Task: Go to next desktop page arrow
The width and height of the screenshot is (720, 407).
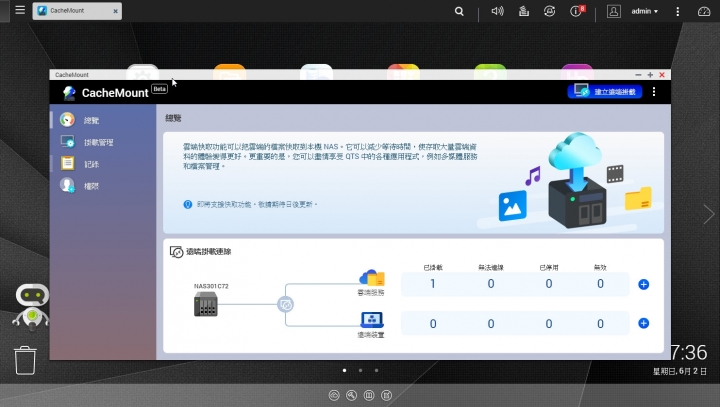Action: pyautogui.click(x=708, y=214)
